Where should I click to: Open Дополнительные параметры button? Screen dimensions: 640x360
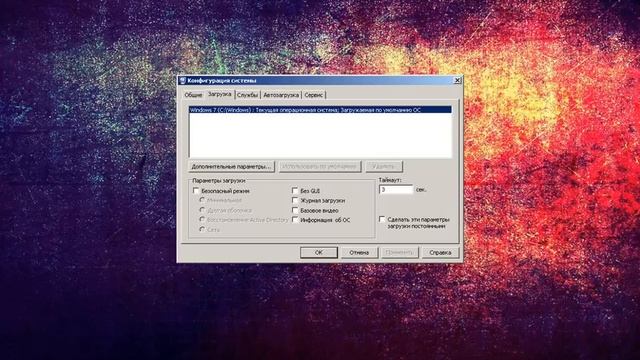click(x=231, y=167)
